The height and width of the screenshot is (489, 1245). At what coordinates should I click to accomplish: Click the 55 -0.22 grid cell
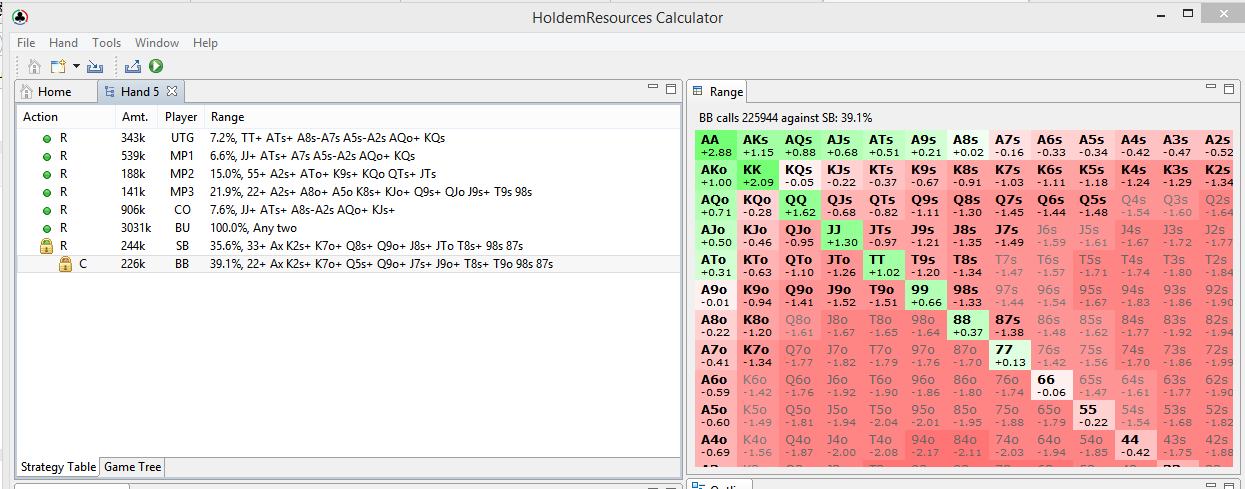(1092, 415)
